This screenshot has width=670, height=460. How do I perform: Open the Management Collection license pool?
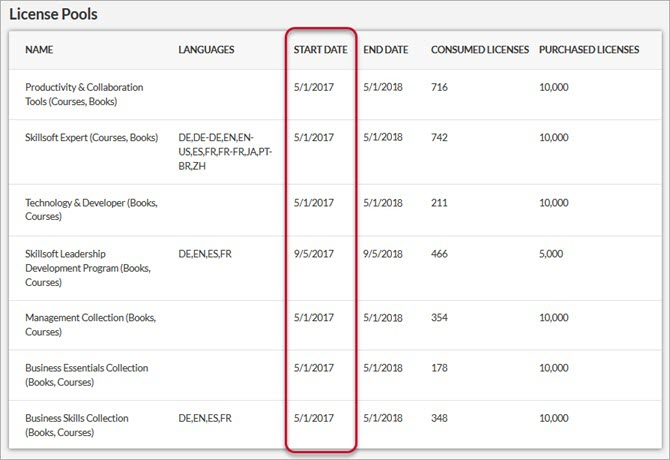click(x=90, y=325)
